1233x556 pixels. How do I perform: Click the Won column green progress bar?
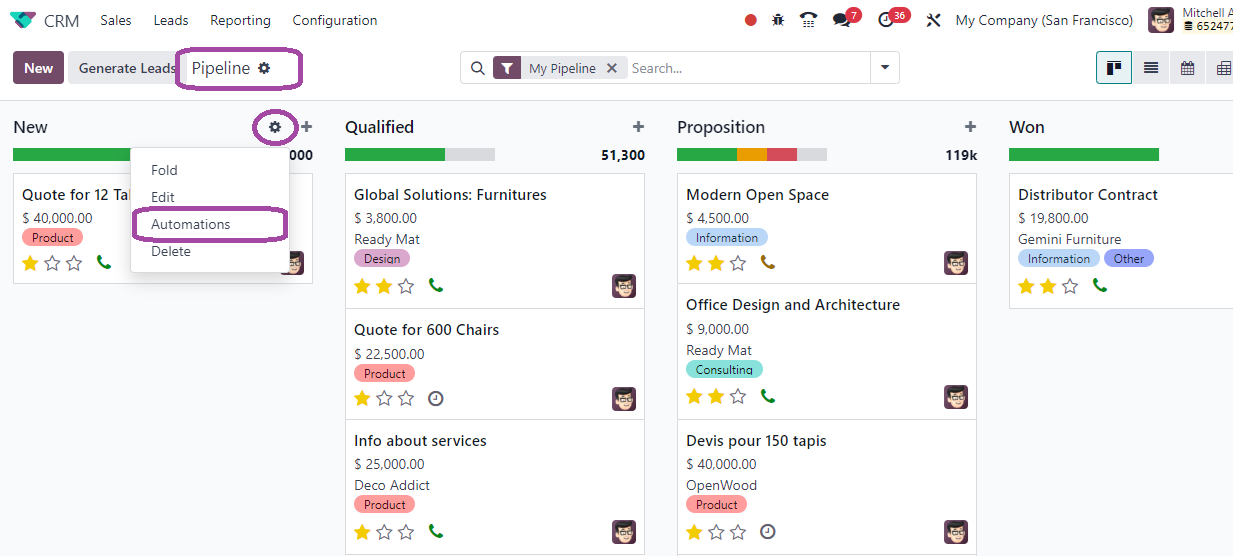tap(1084, 155)
